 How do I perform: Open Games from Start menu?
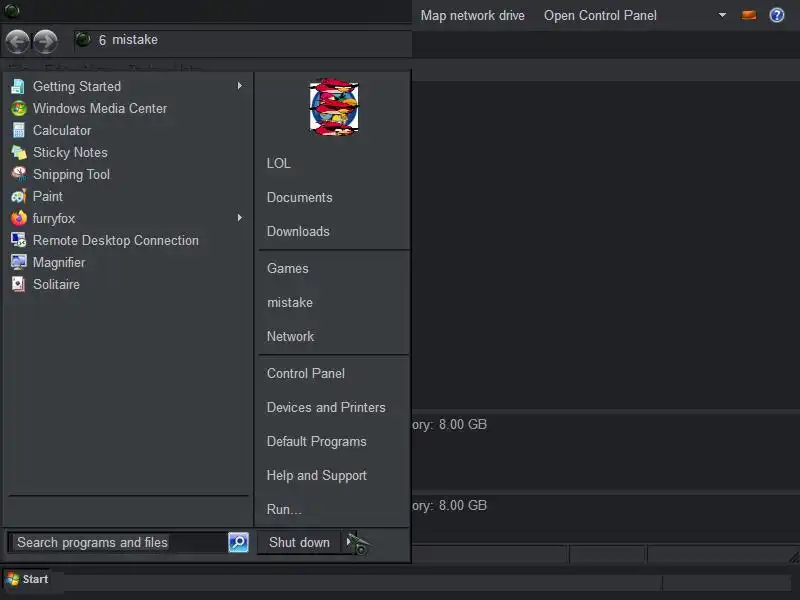pyautogui.click(x=287, y=268)
